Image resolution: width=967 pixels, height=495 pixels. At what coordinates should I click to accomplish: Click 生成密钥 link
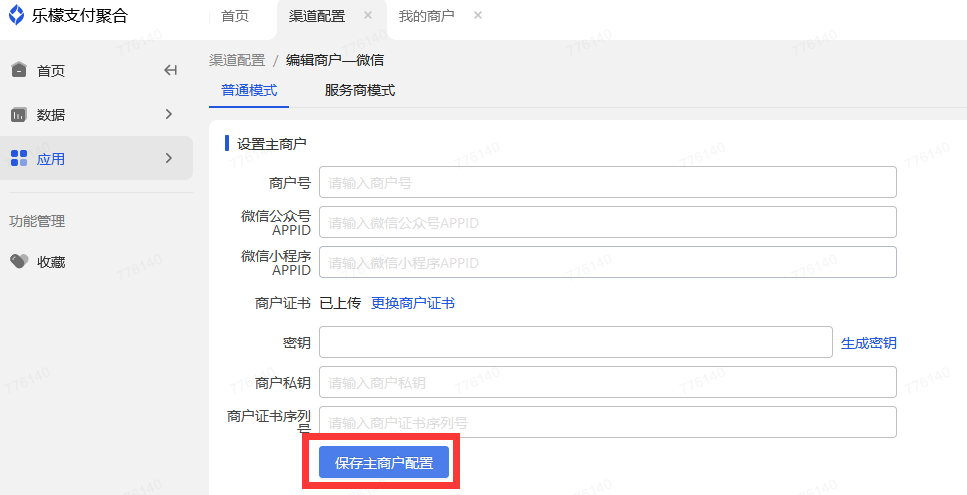[869, 343]
